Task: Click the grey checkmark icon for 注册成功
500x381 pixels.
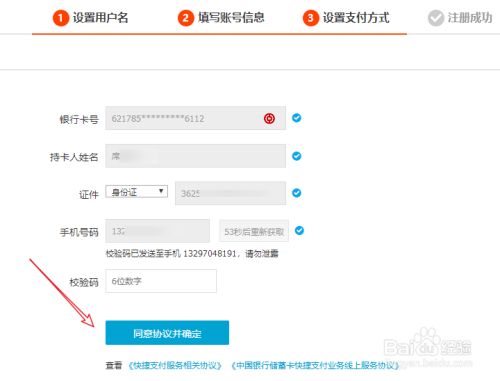Action: coord(436,18)
